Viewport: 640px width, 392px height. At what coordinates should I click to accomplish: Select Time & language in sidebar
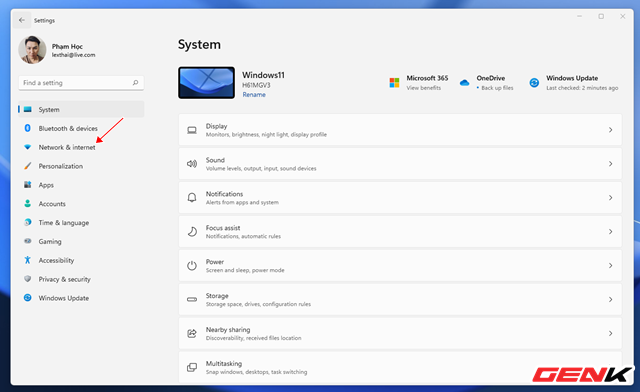tap(81, 222)
